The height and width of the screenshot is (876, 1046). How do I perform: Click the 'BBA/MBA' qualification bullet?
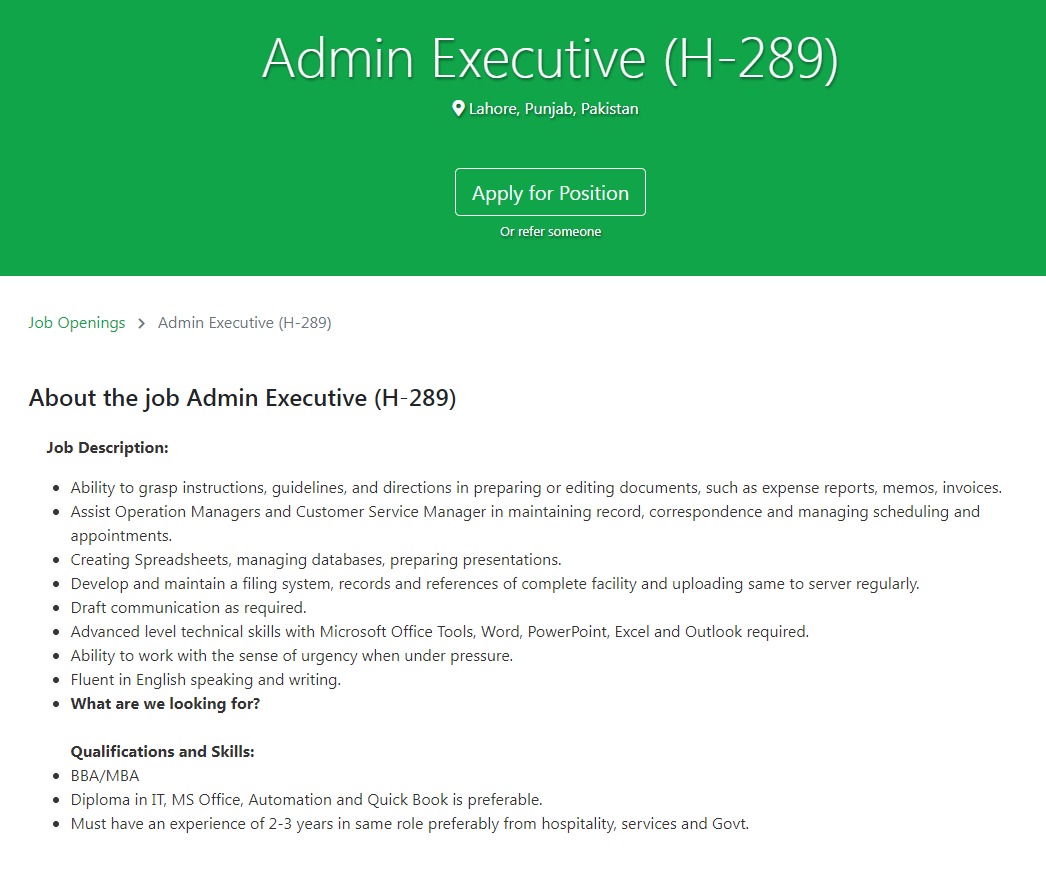pos(105,776)
